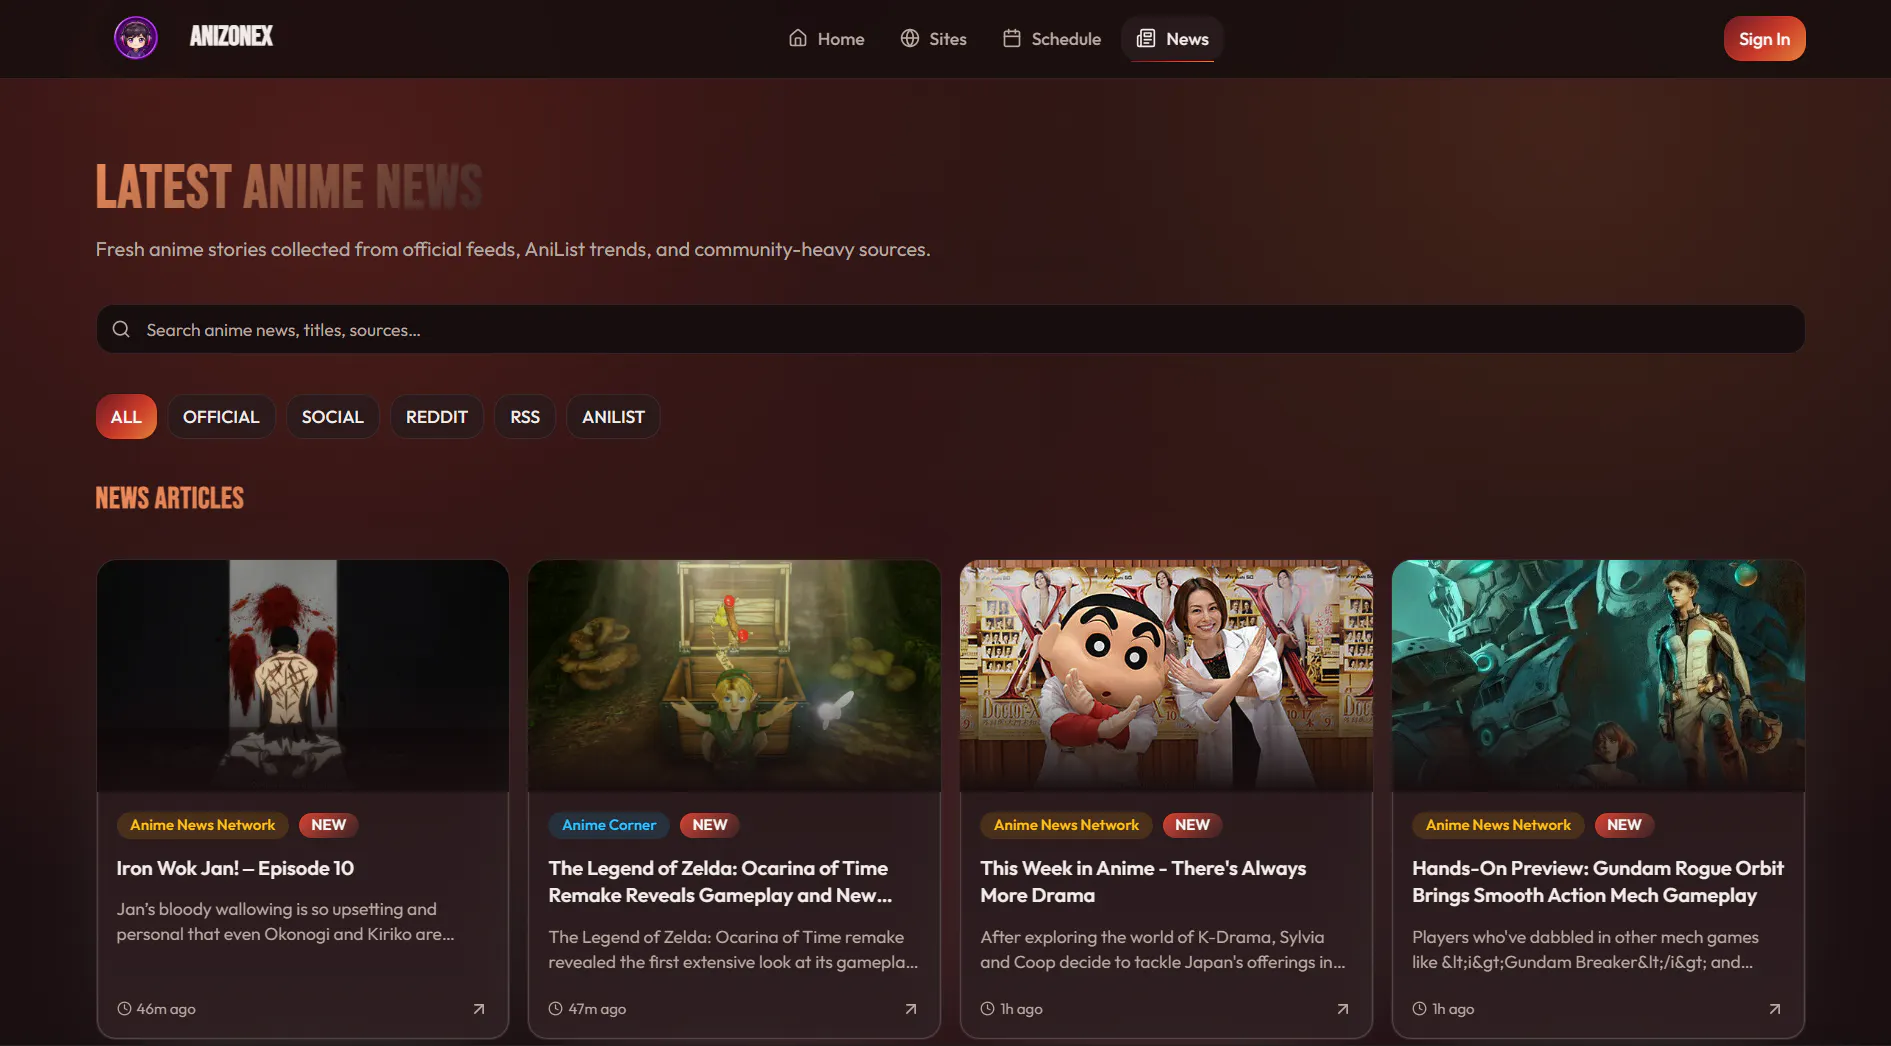Click the NEW badge on Iron Wok Jan card

pyautogui.click(x=328, y=825)
